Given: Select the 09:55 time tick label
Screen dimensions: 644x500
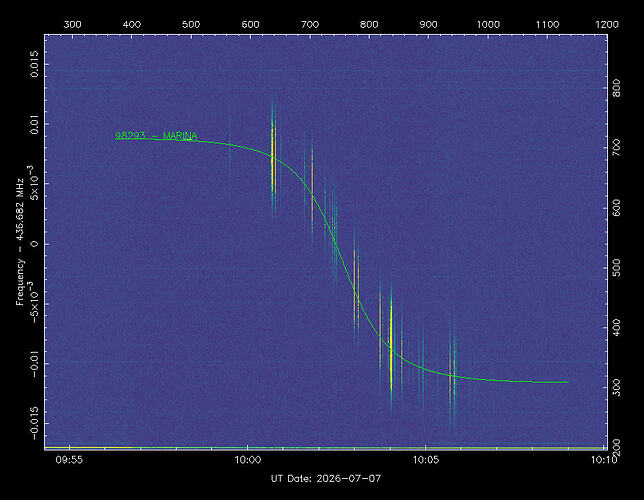Looking at the screenshot, I should (69, 460).
